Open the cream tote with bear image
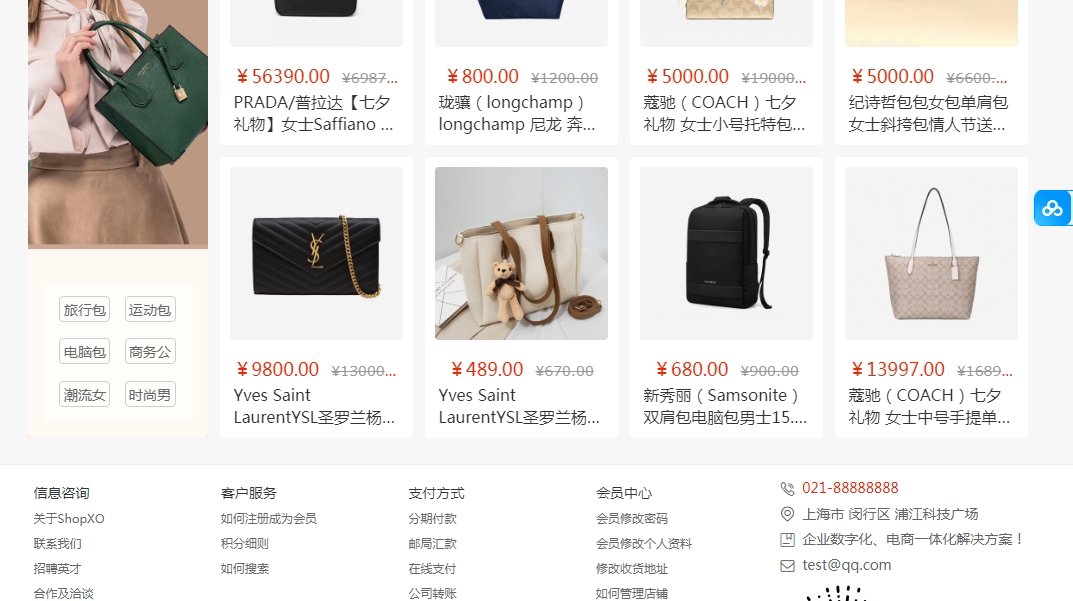This screenshot has height=601, width=1073. coord(521,253)
